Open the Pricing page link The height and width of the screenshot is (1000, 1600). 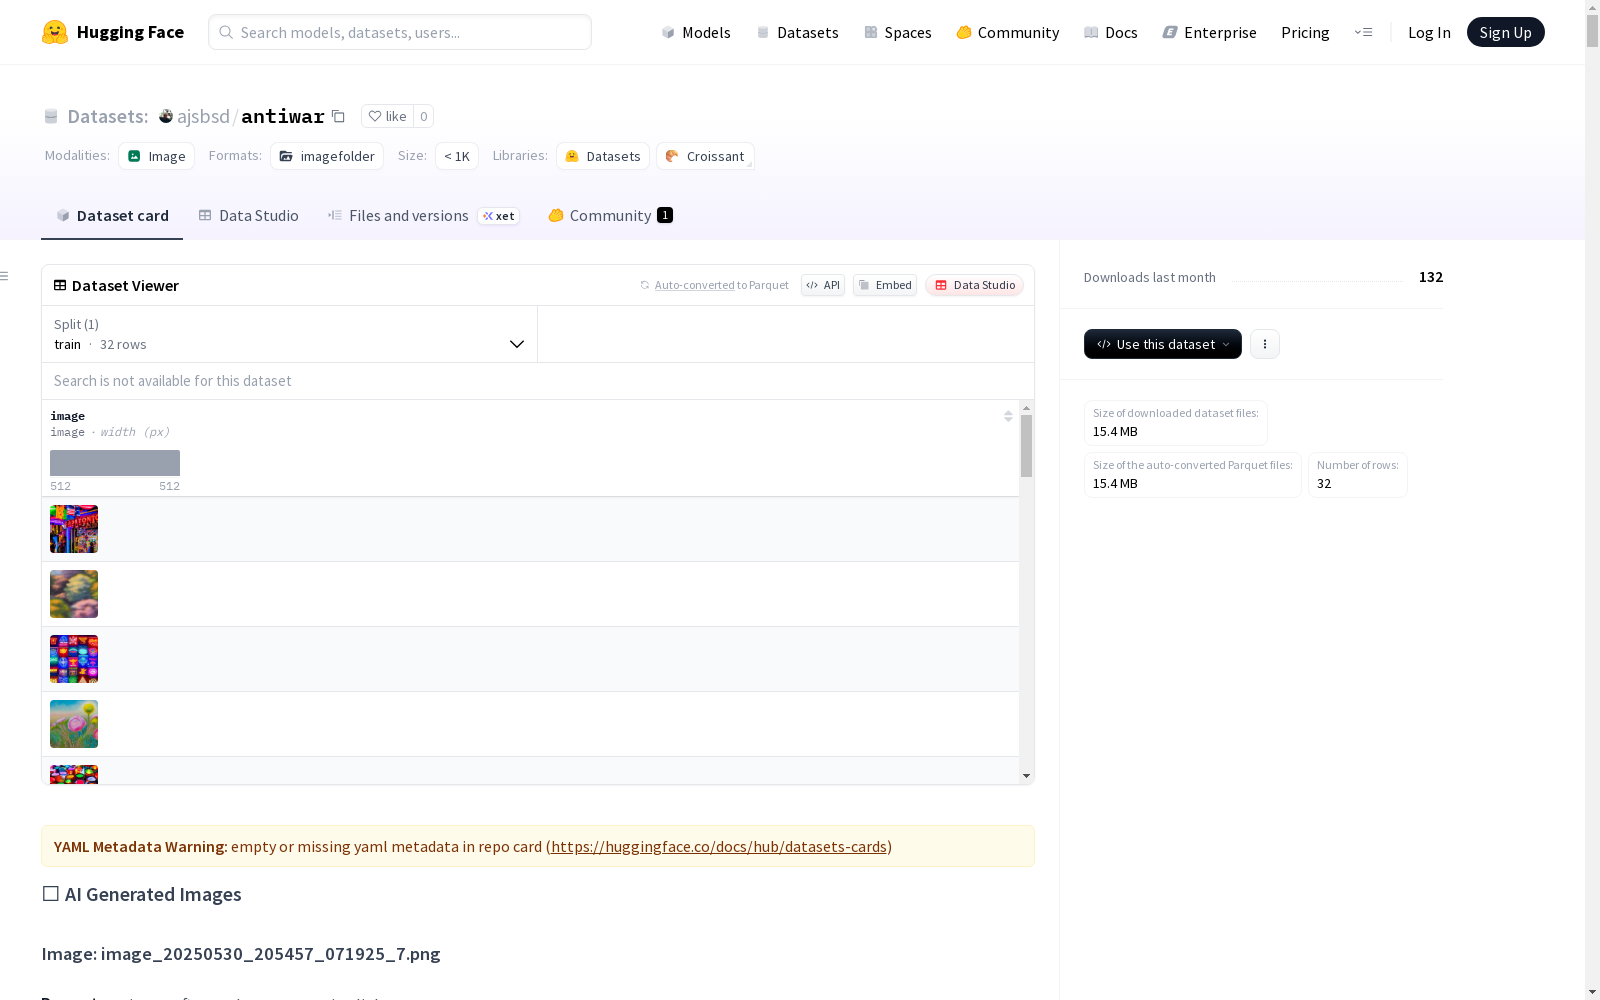(1305, 32)
